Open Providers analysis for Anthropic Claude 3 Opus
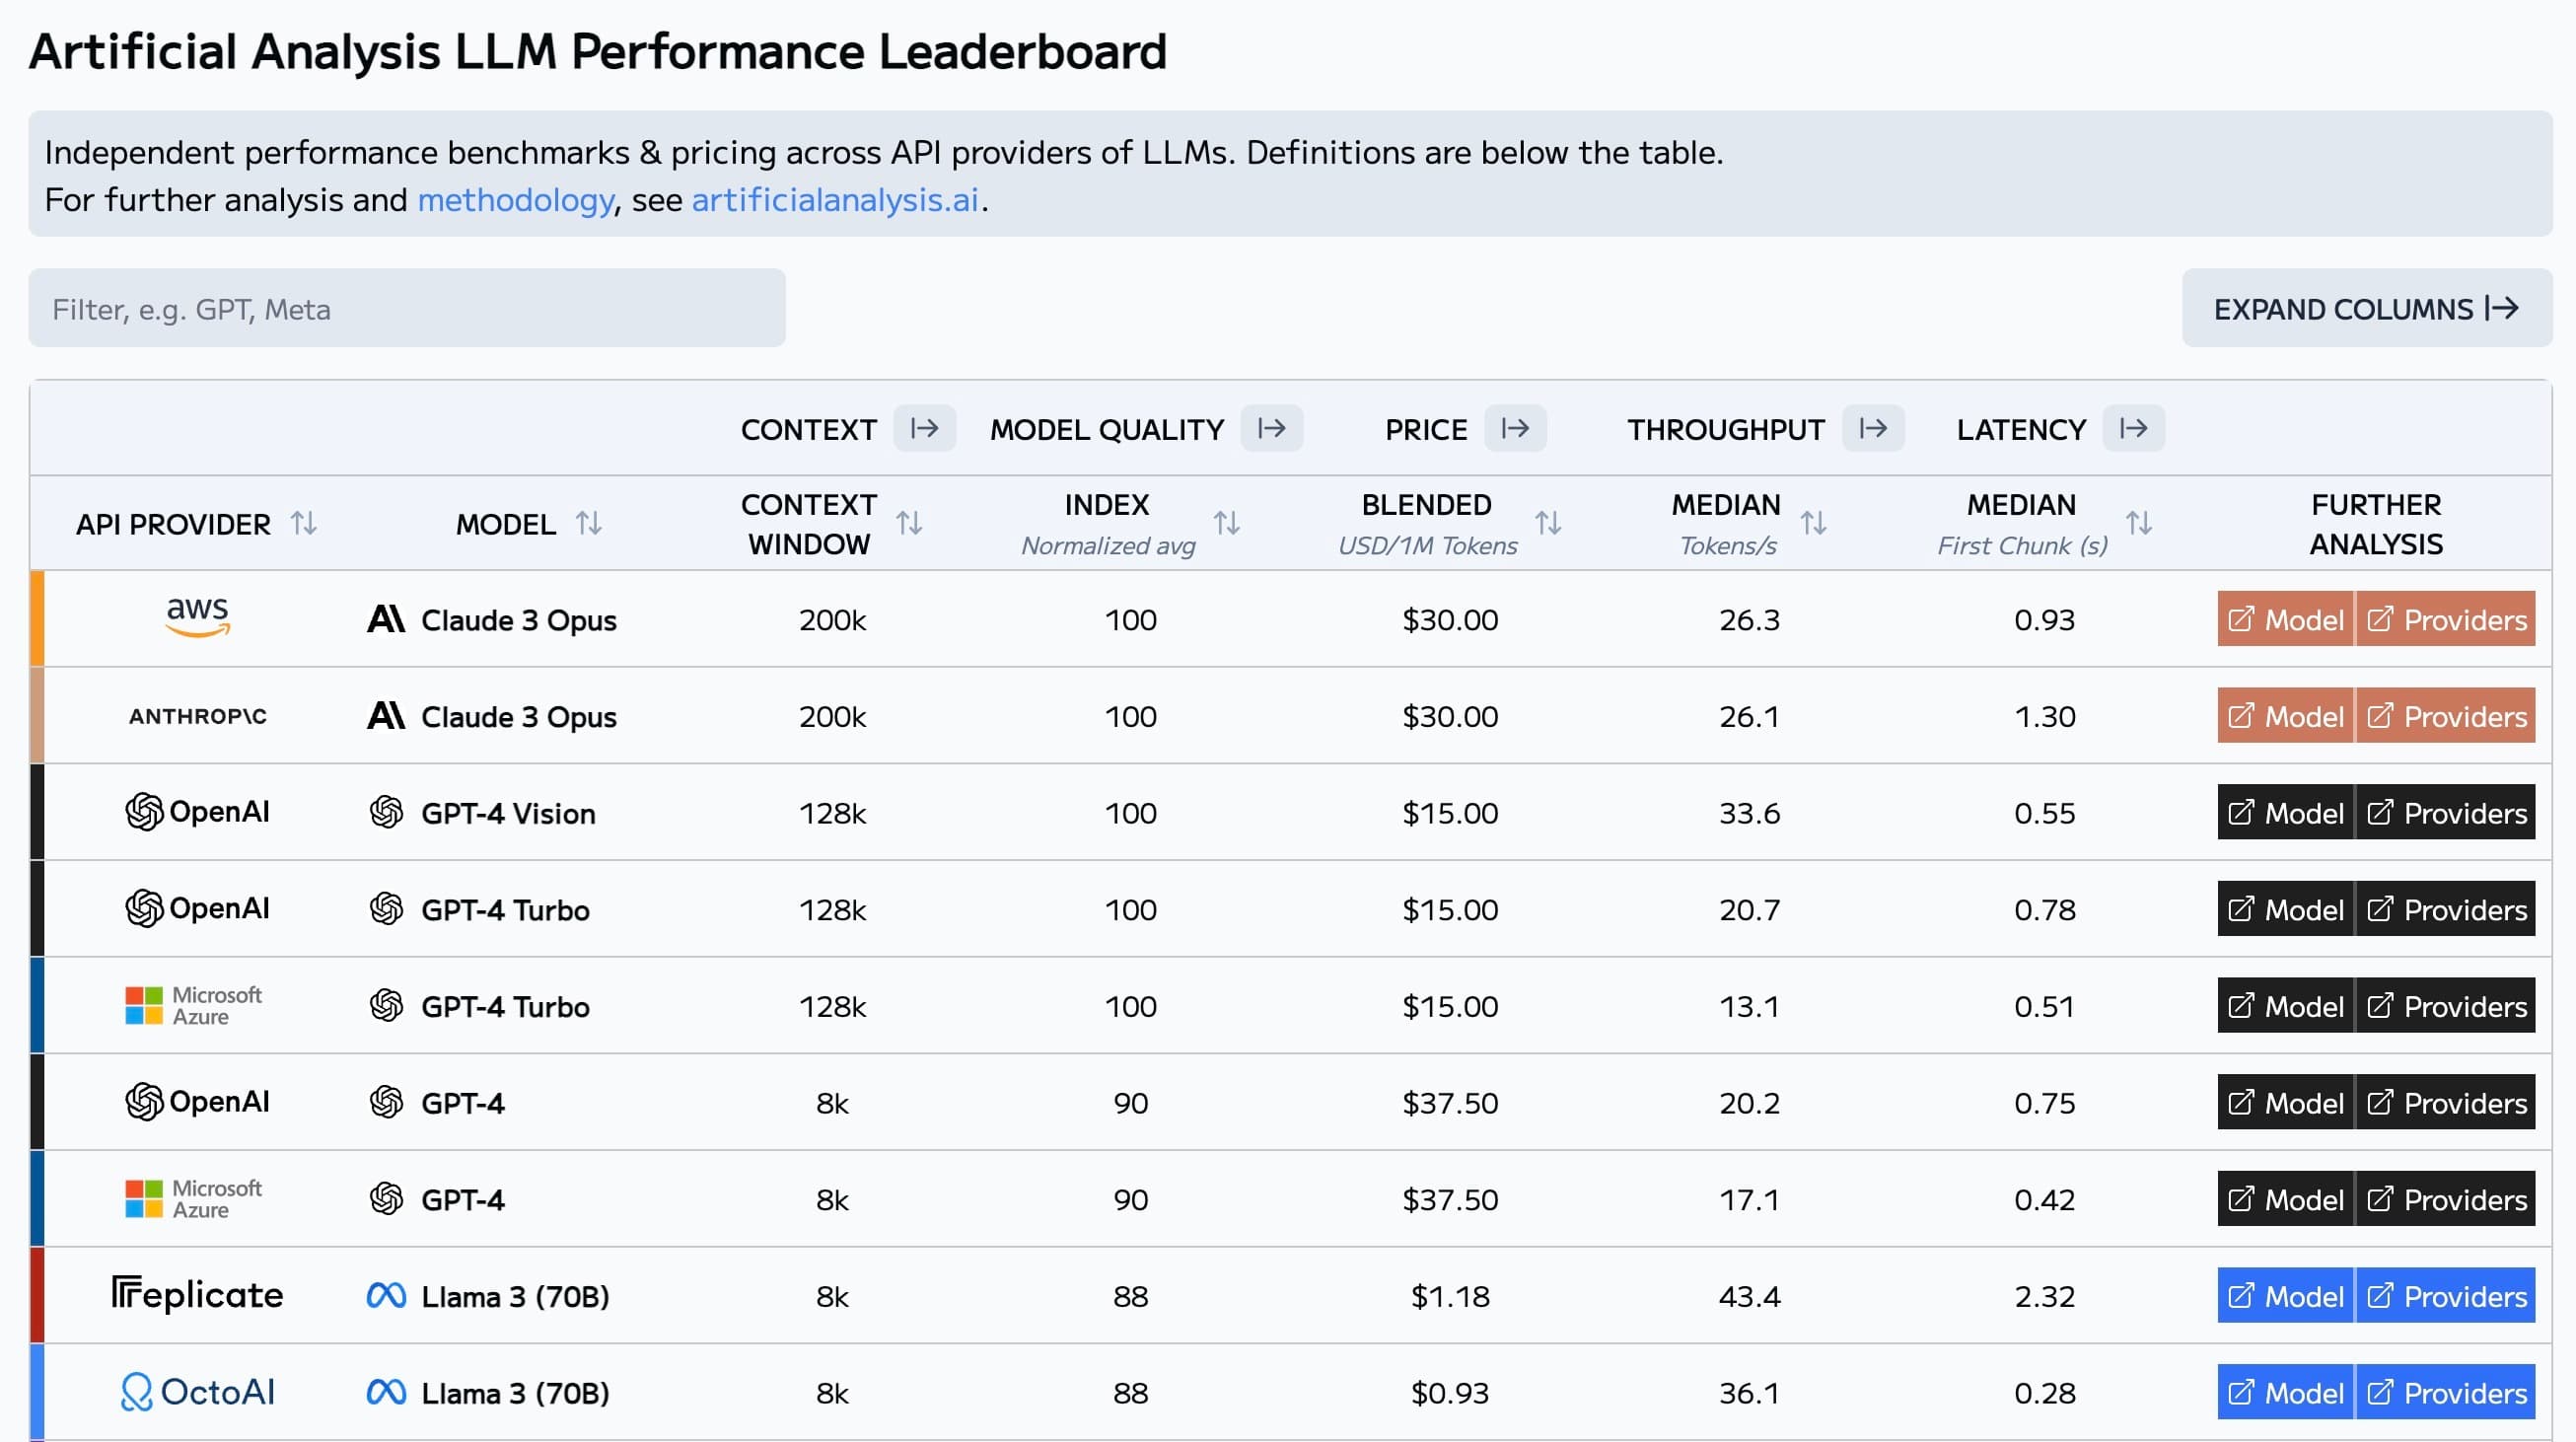The height and width of the screenshot is (1442, 2576). click(x=2446, y=716)
